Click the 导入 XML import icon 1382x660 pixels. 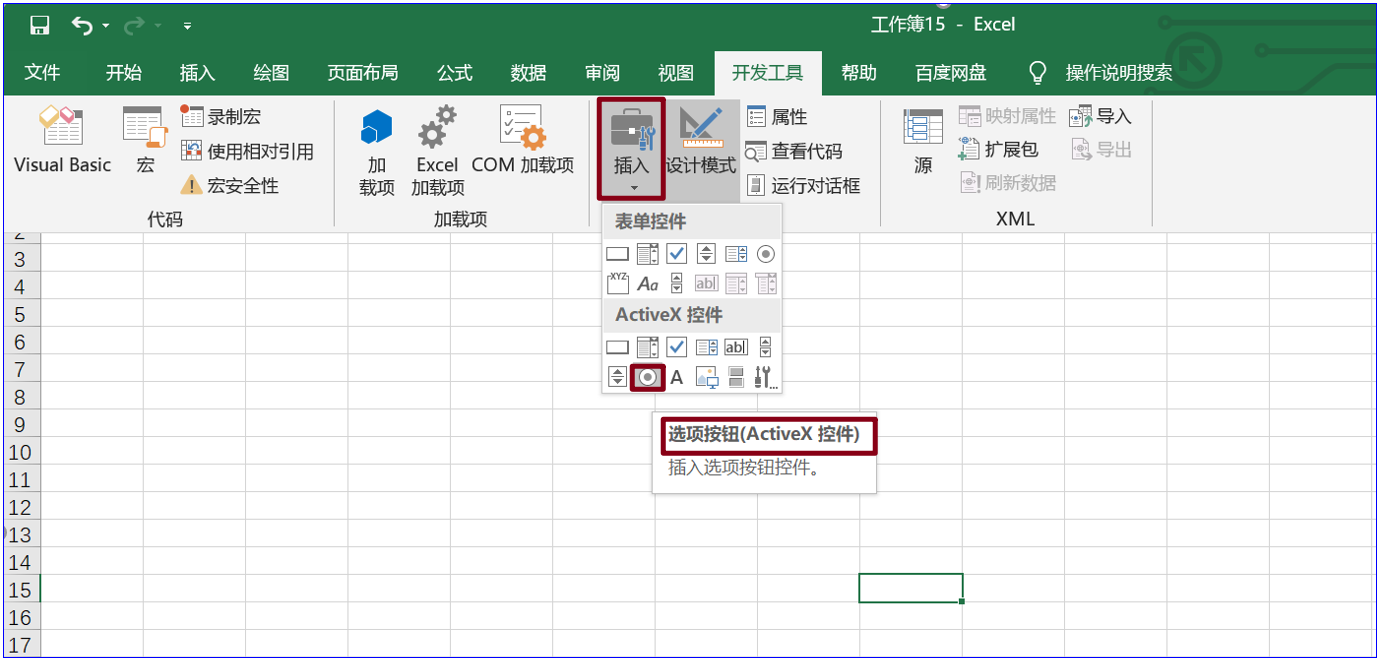coord(1100,116)
